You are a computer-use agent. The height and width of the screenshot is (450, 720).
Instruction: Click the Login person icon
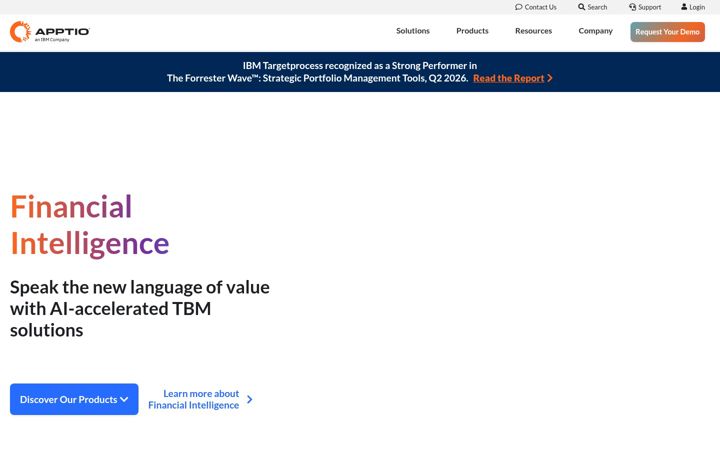coord(684,7)
